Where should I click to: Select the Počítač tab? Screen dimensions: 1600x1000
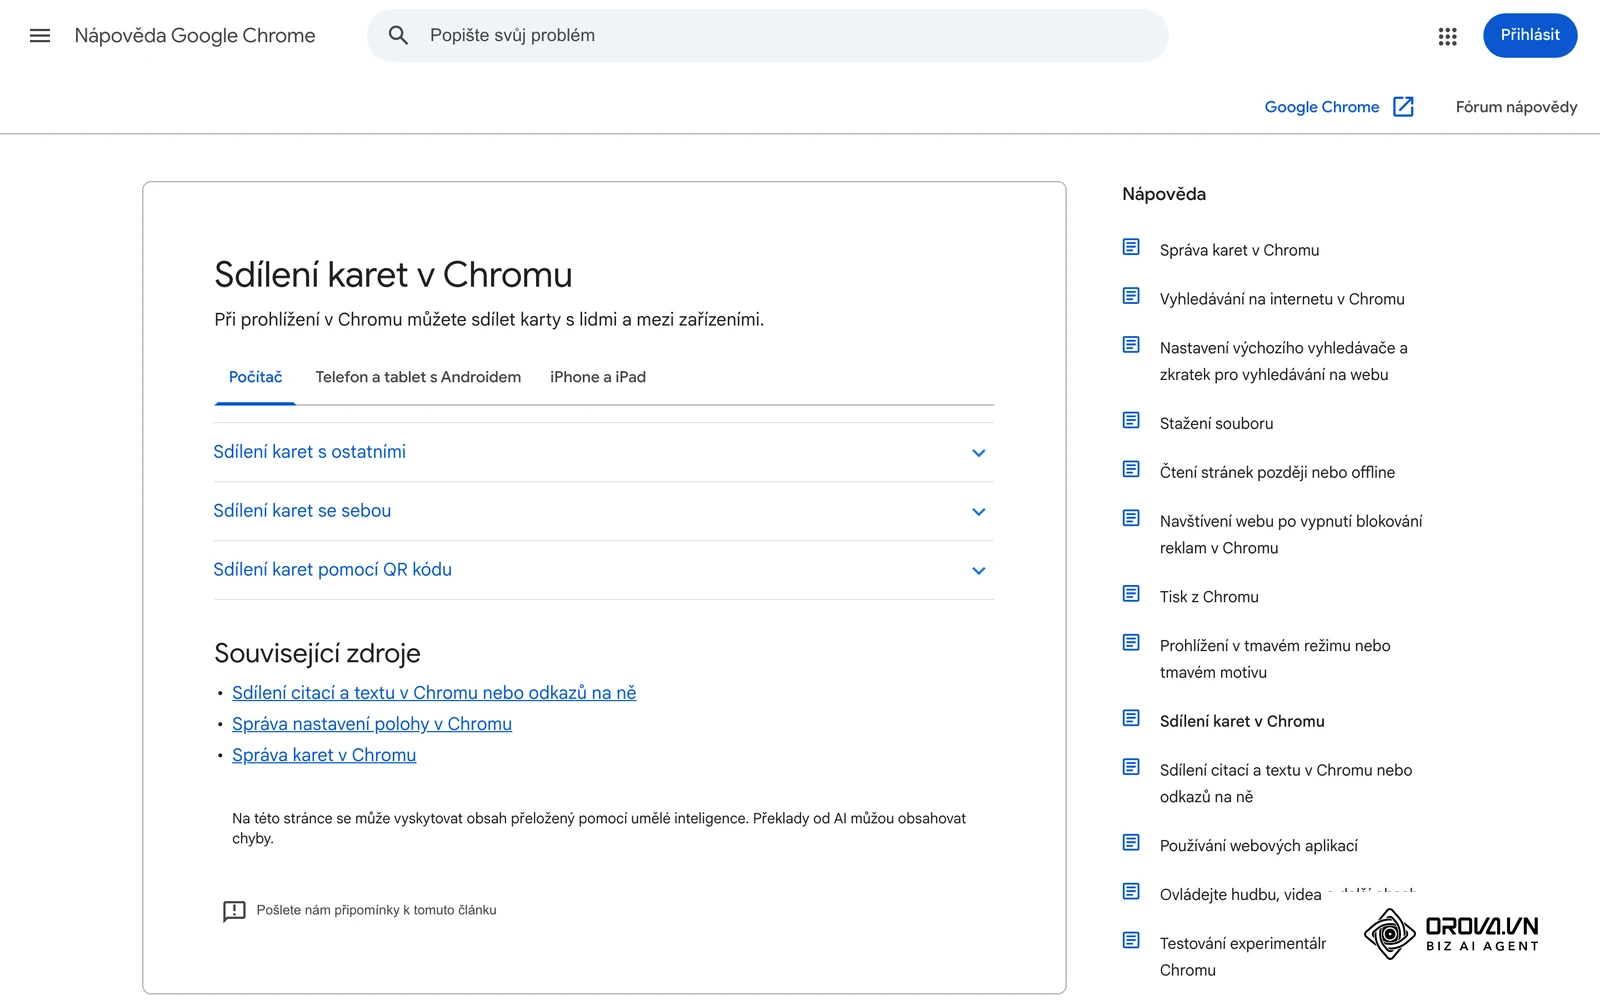tap(255, 377)
